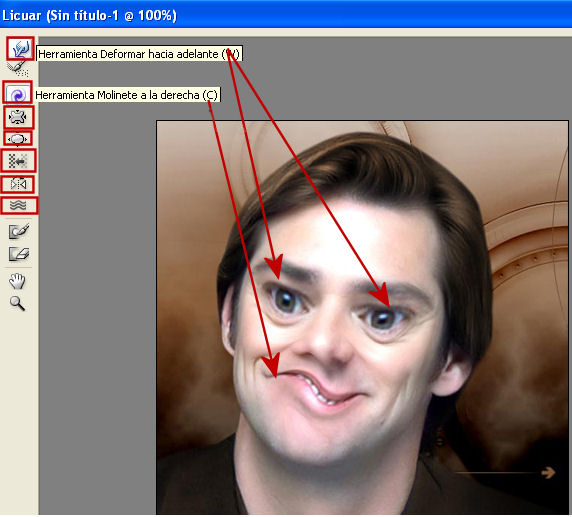Select the Turbulence tool with wavy lines
The width and height of the screenshot is (572, 517).
coord(18,206)
